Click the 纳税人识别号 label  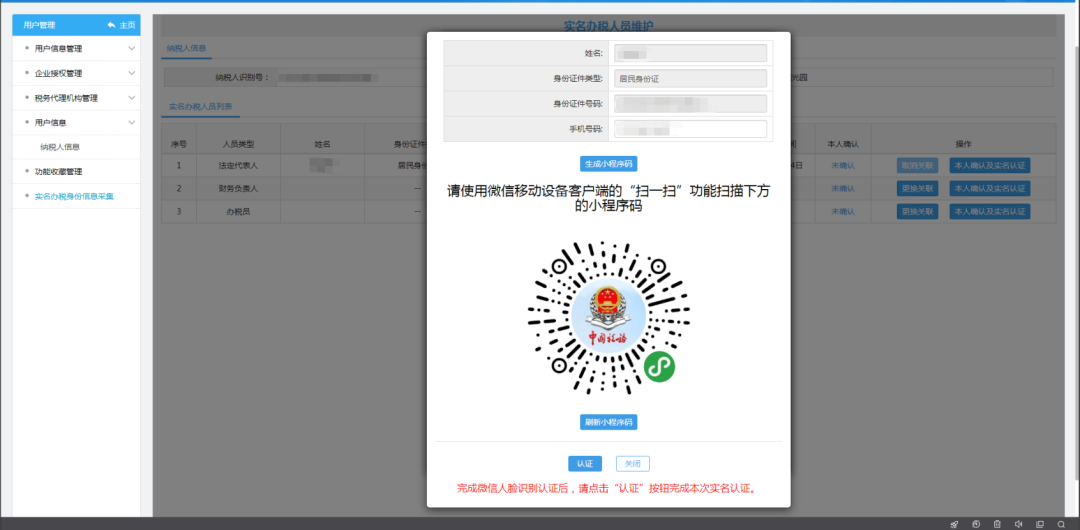242,78
